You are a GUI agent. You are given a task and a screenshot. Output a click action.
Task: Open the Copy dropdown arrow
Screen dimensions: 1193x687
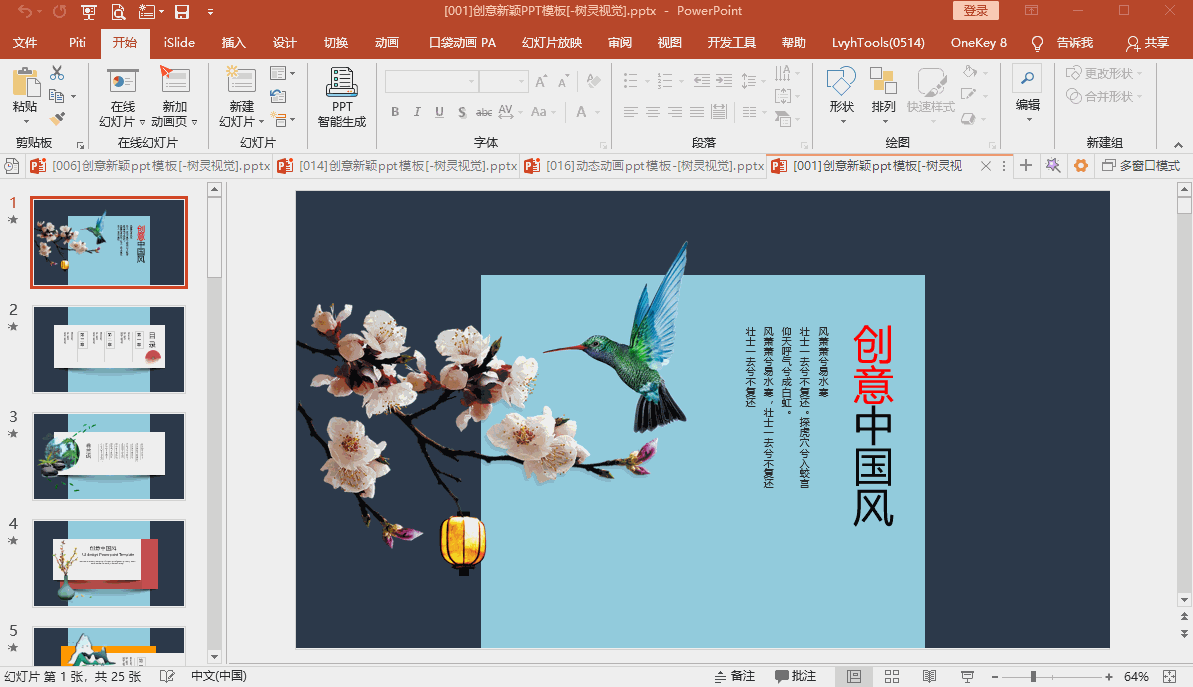74,97
